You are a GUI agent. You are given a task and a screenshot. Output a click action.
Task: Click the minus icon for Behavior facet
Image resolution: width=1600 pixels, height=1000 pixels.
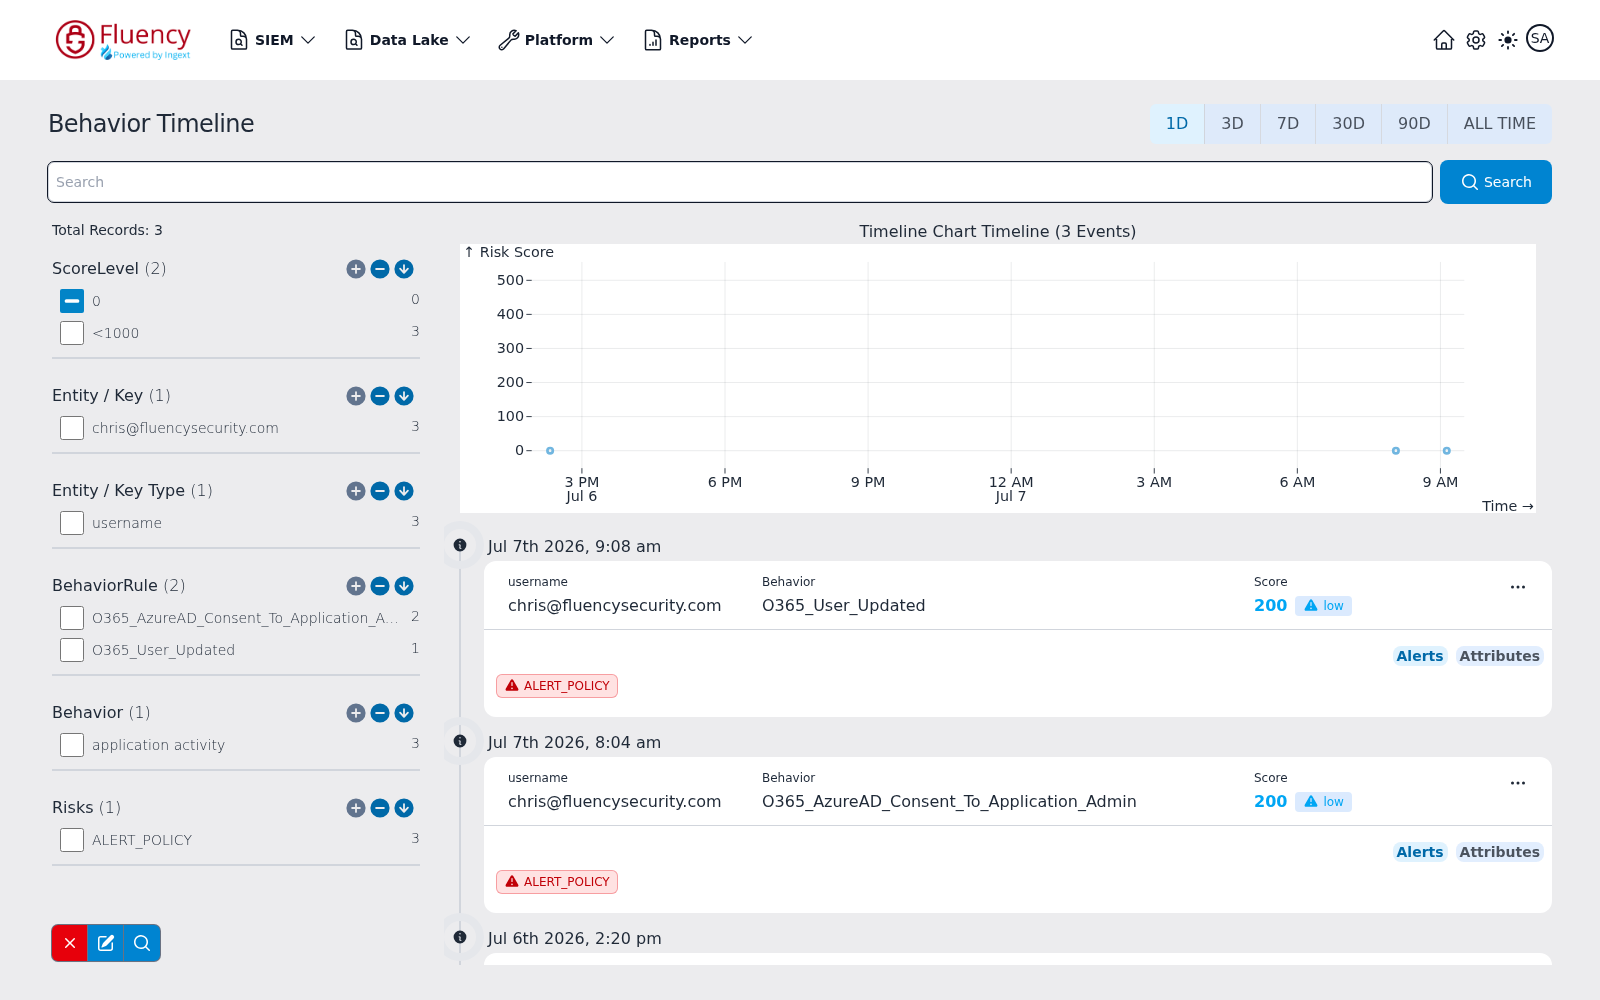point(380,713)
